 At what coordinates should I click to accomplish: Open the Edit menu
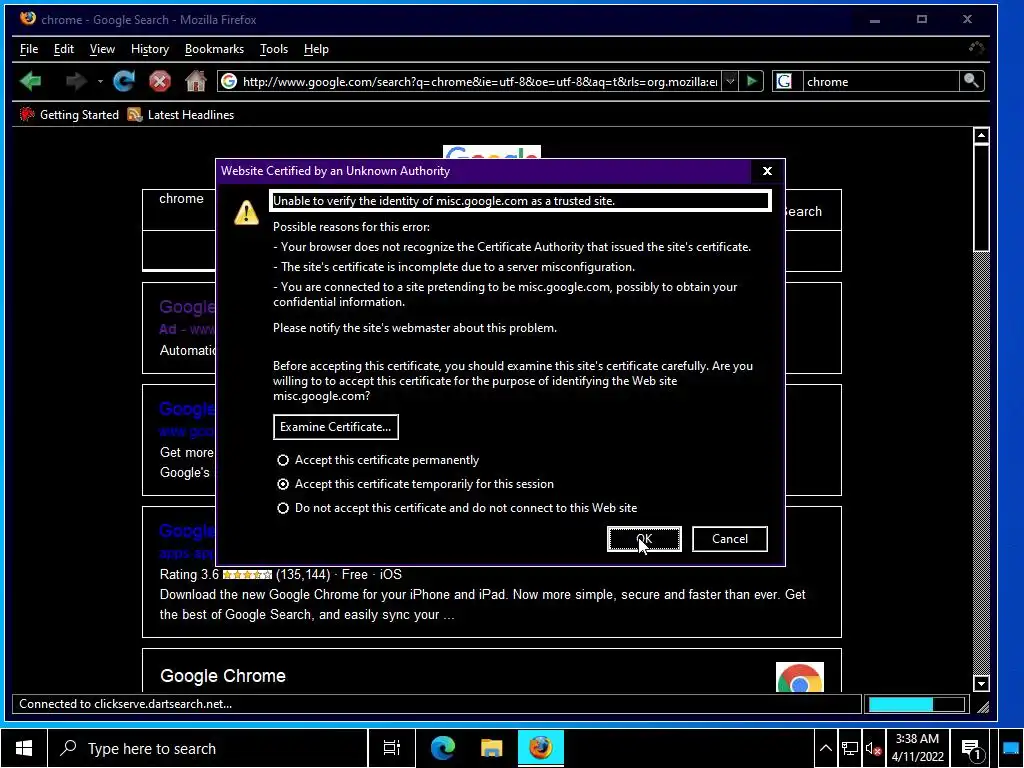pos(63,49)
